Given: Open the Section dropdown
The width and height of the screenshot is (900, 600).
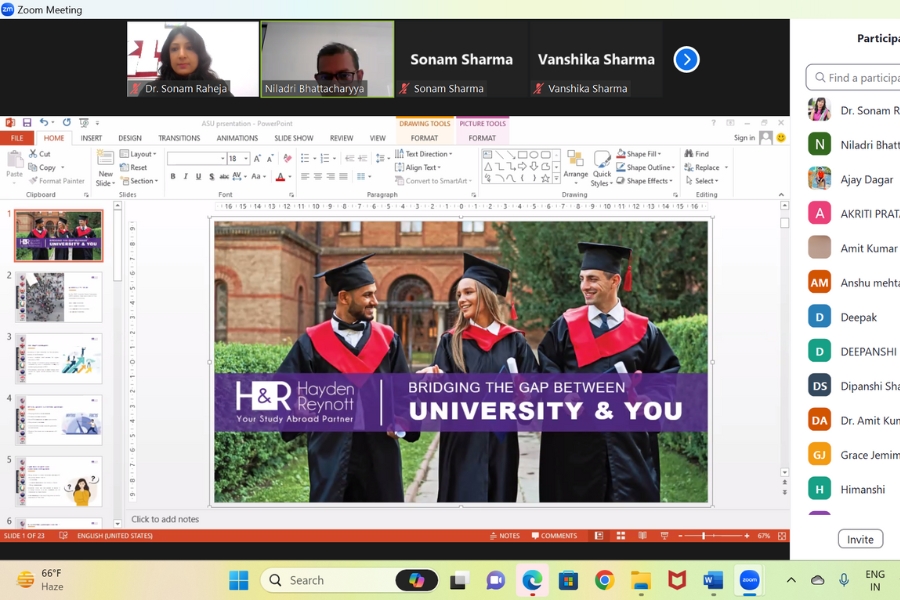Looking at the screenshot, I should [139, 181].
